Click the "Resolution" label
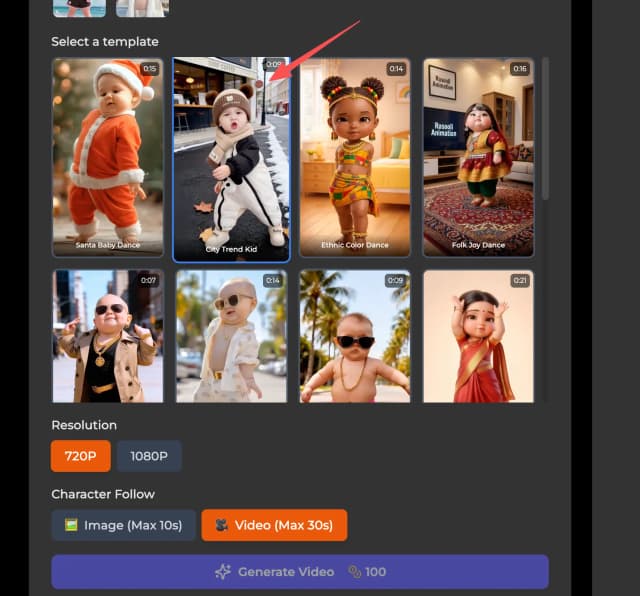Screen dimensions: 640x596 tap(84, 425)
